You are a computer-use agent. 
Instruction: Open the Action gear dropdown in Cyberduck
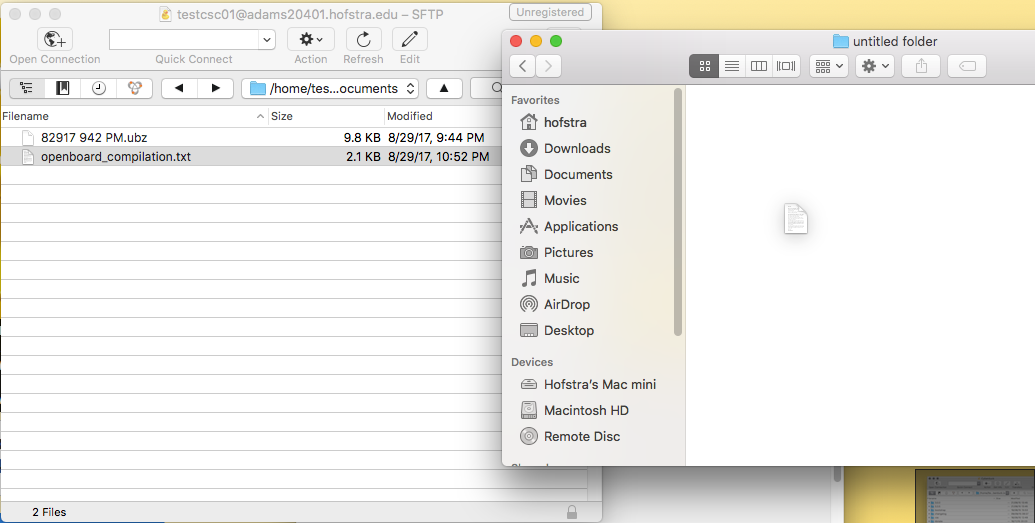click(x=311, y=39)
